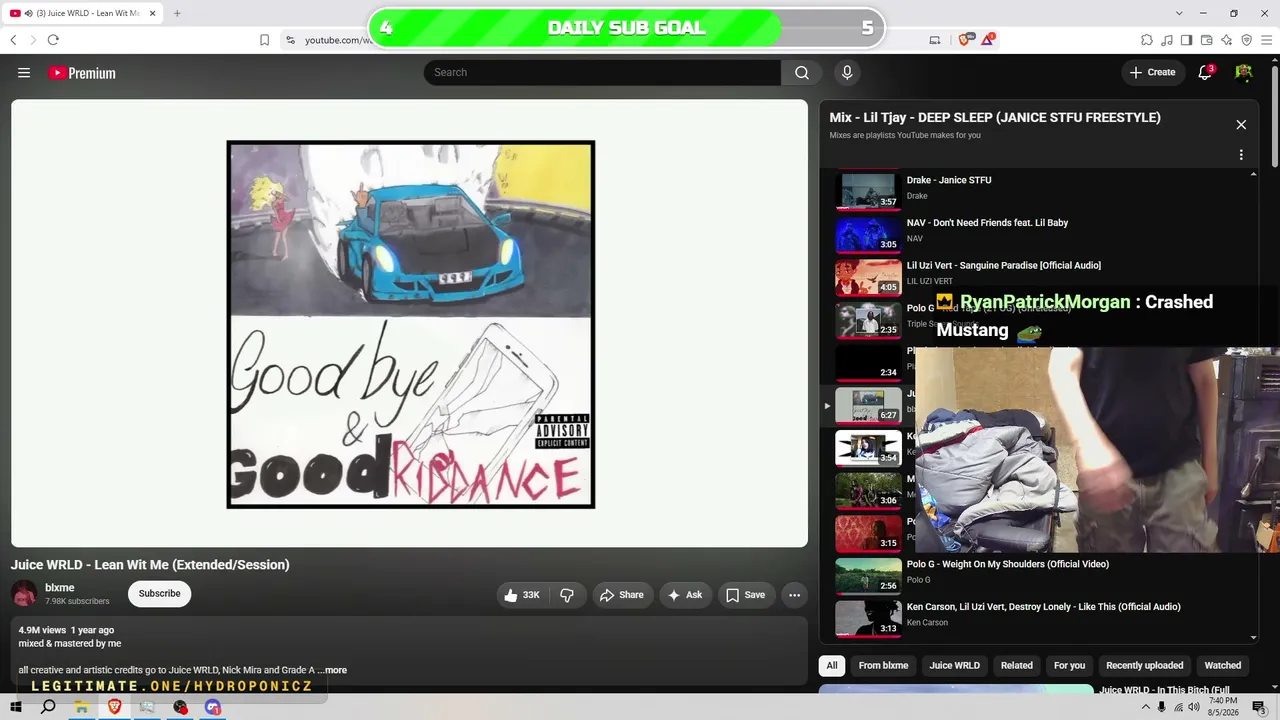The width and height of the screenshot is (1280, 720).
Task: Select the Related filter chip
Action: point(1017,665)
